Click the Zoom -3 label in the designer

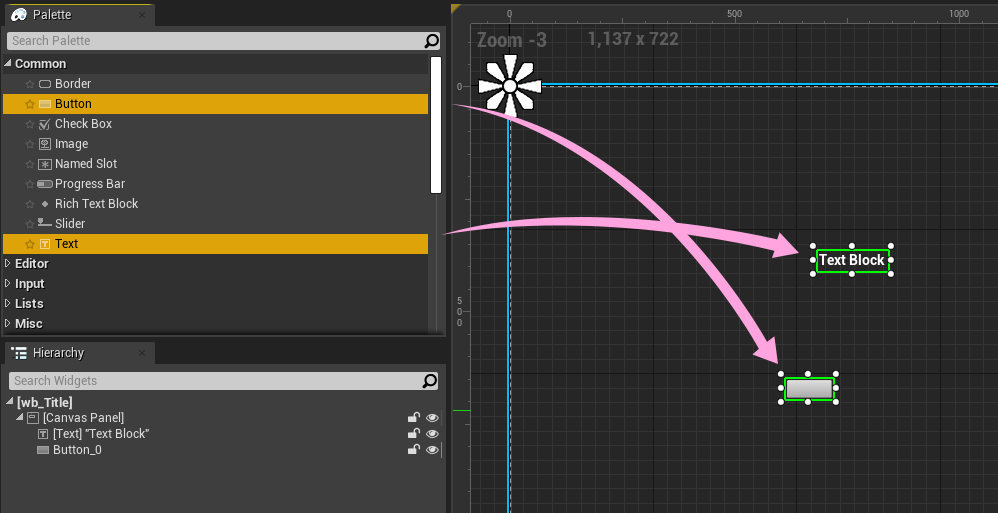pyautogui.click(x=512, y=40)
